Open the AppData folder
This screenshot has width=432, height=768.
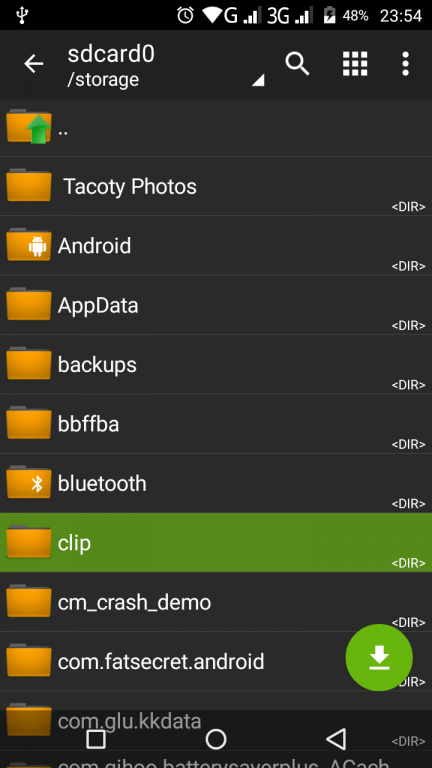(x=216, y=305)
